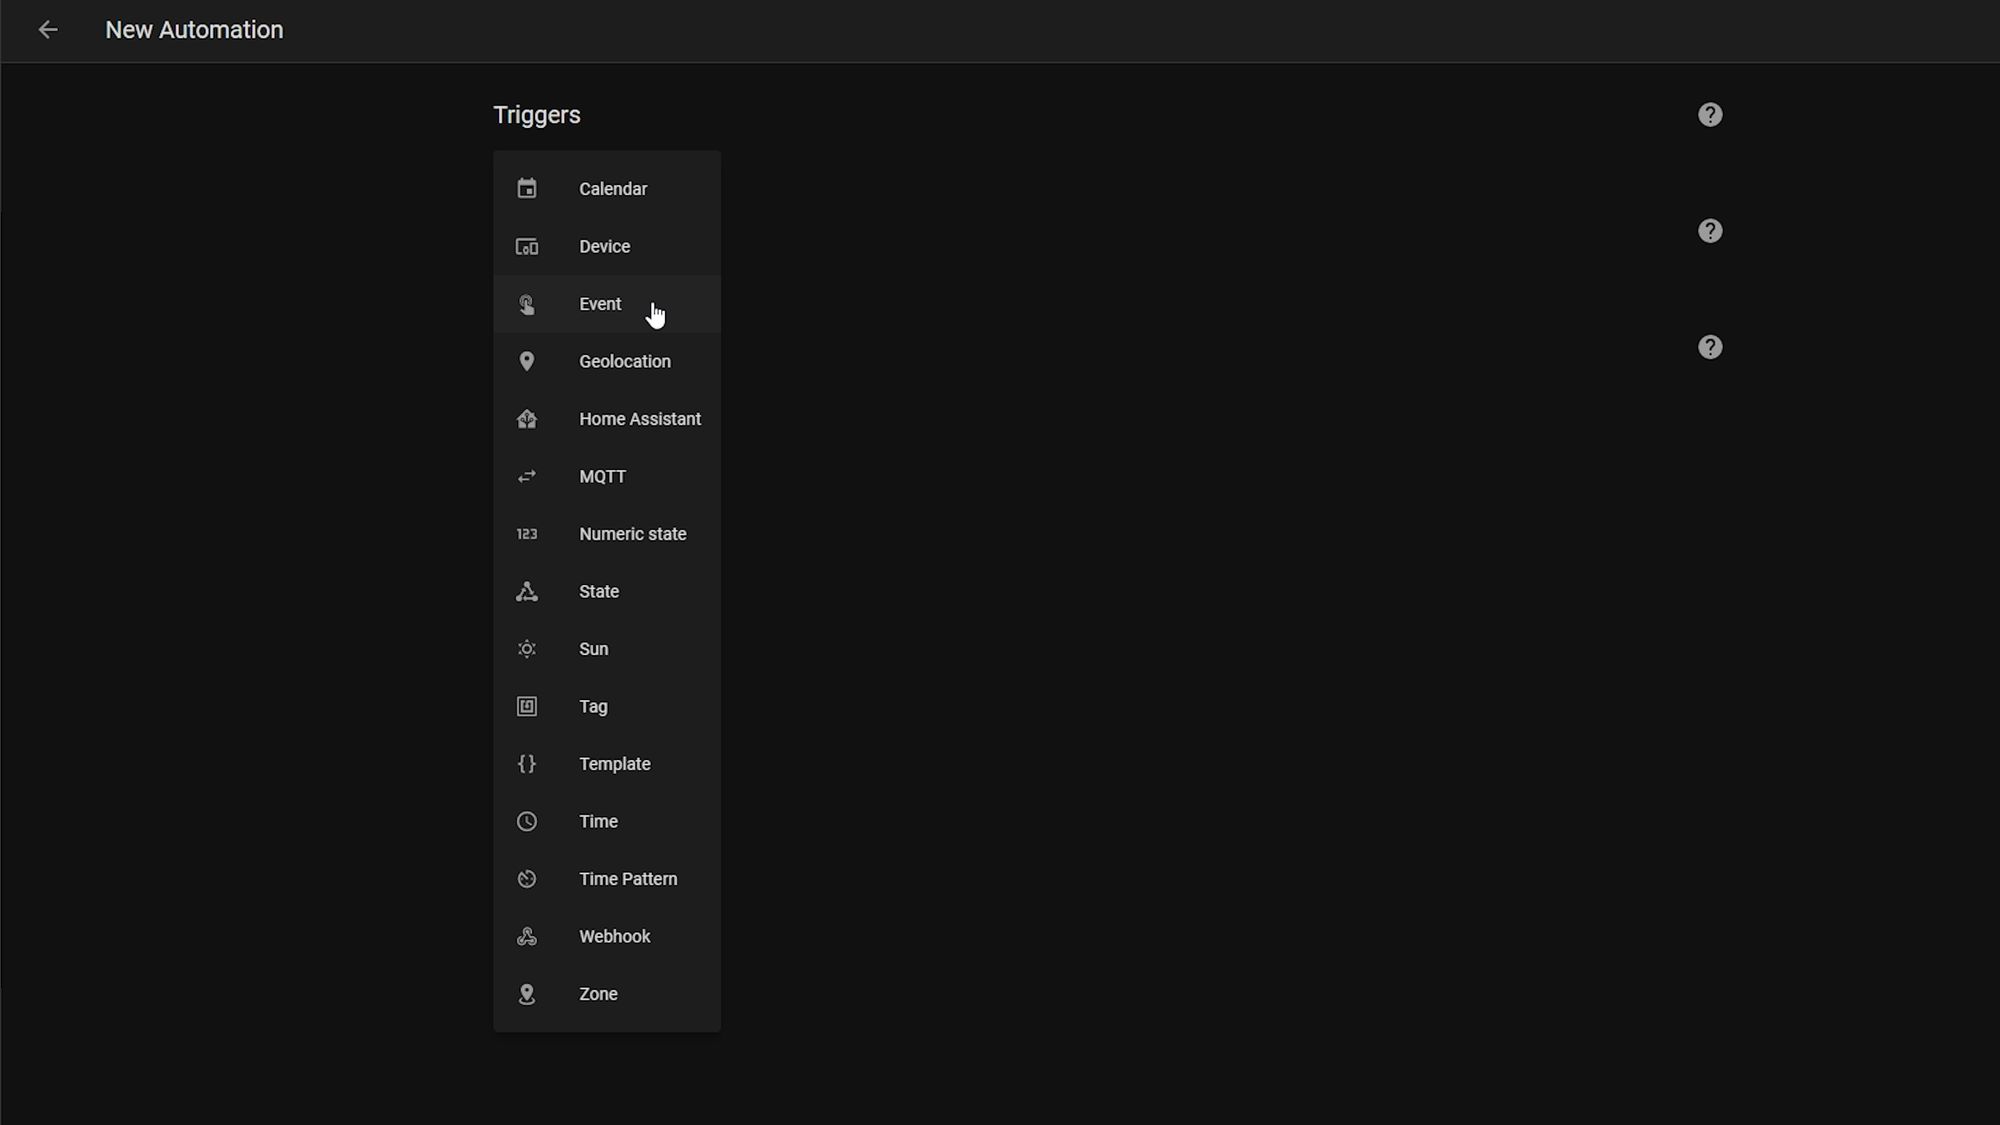This screenshot has width=2000, height=1125.
Task: Click the back arrow to exit
Action: [49, 29]
